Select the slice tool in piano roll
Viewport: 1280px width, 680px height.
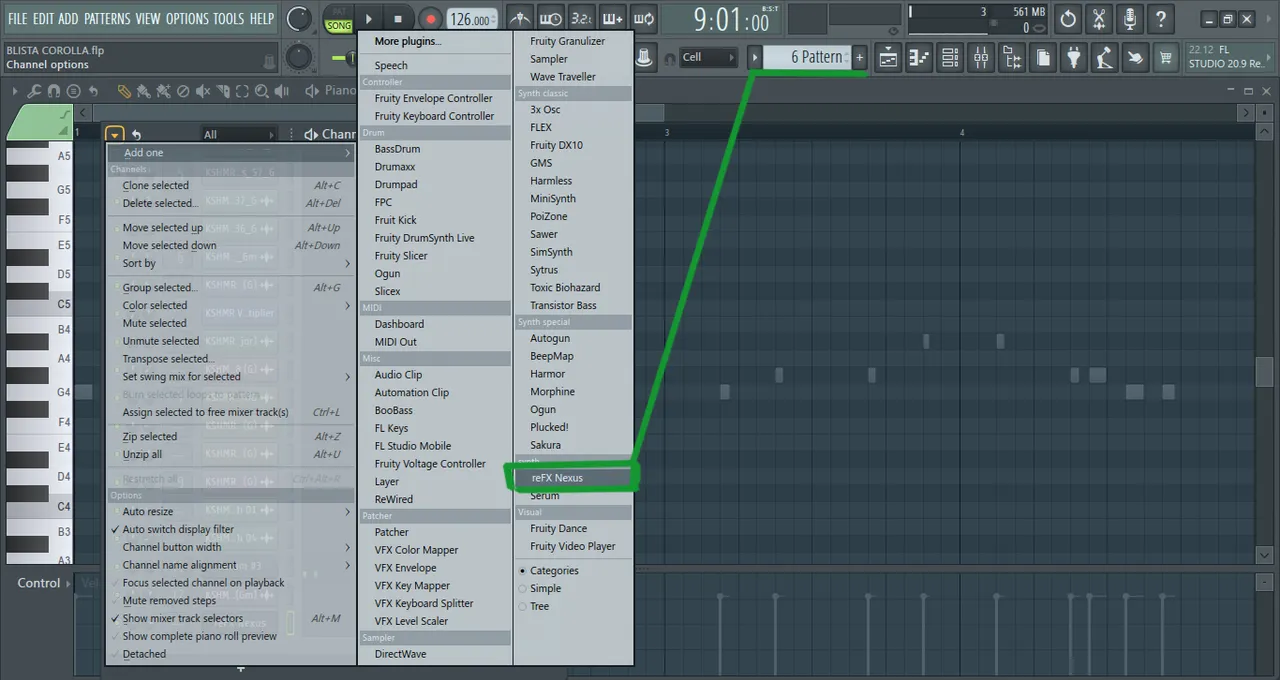tap(223, 91)
